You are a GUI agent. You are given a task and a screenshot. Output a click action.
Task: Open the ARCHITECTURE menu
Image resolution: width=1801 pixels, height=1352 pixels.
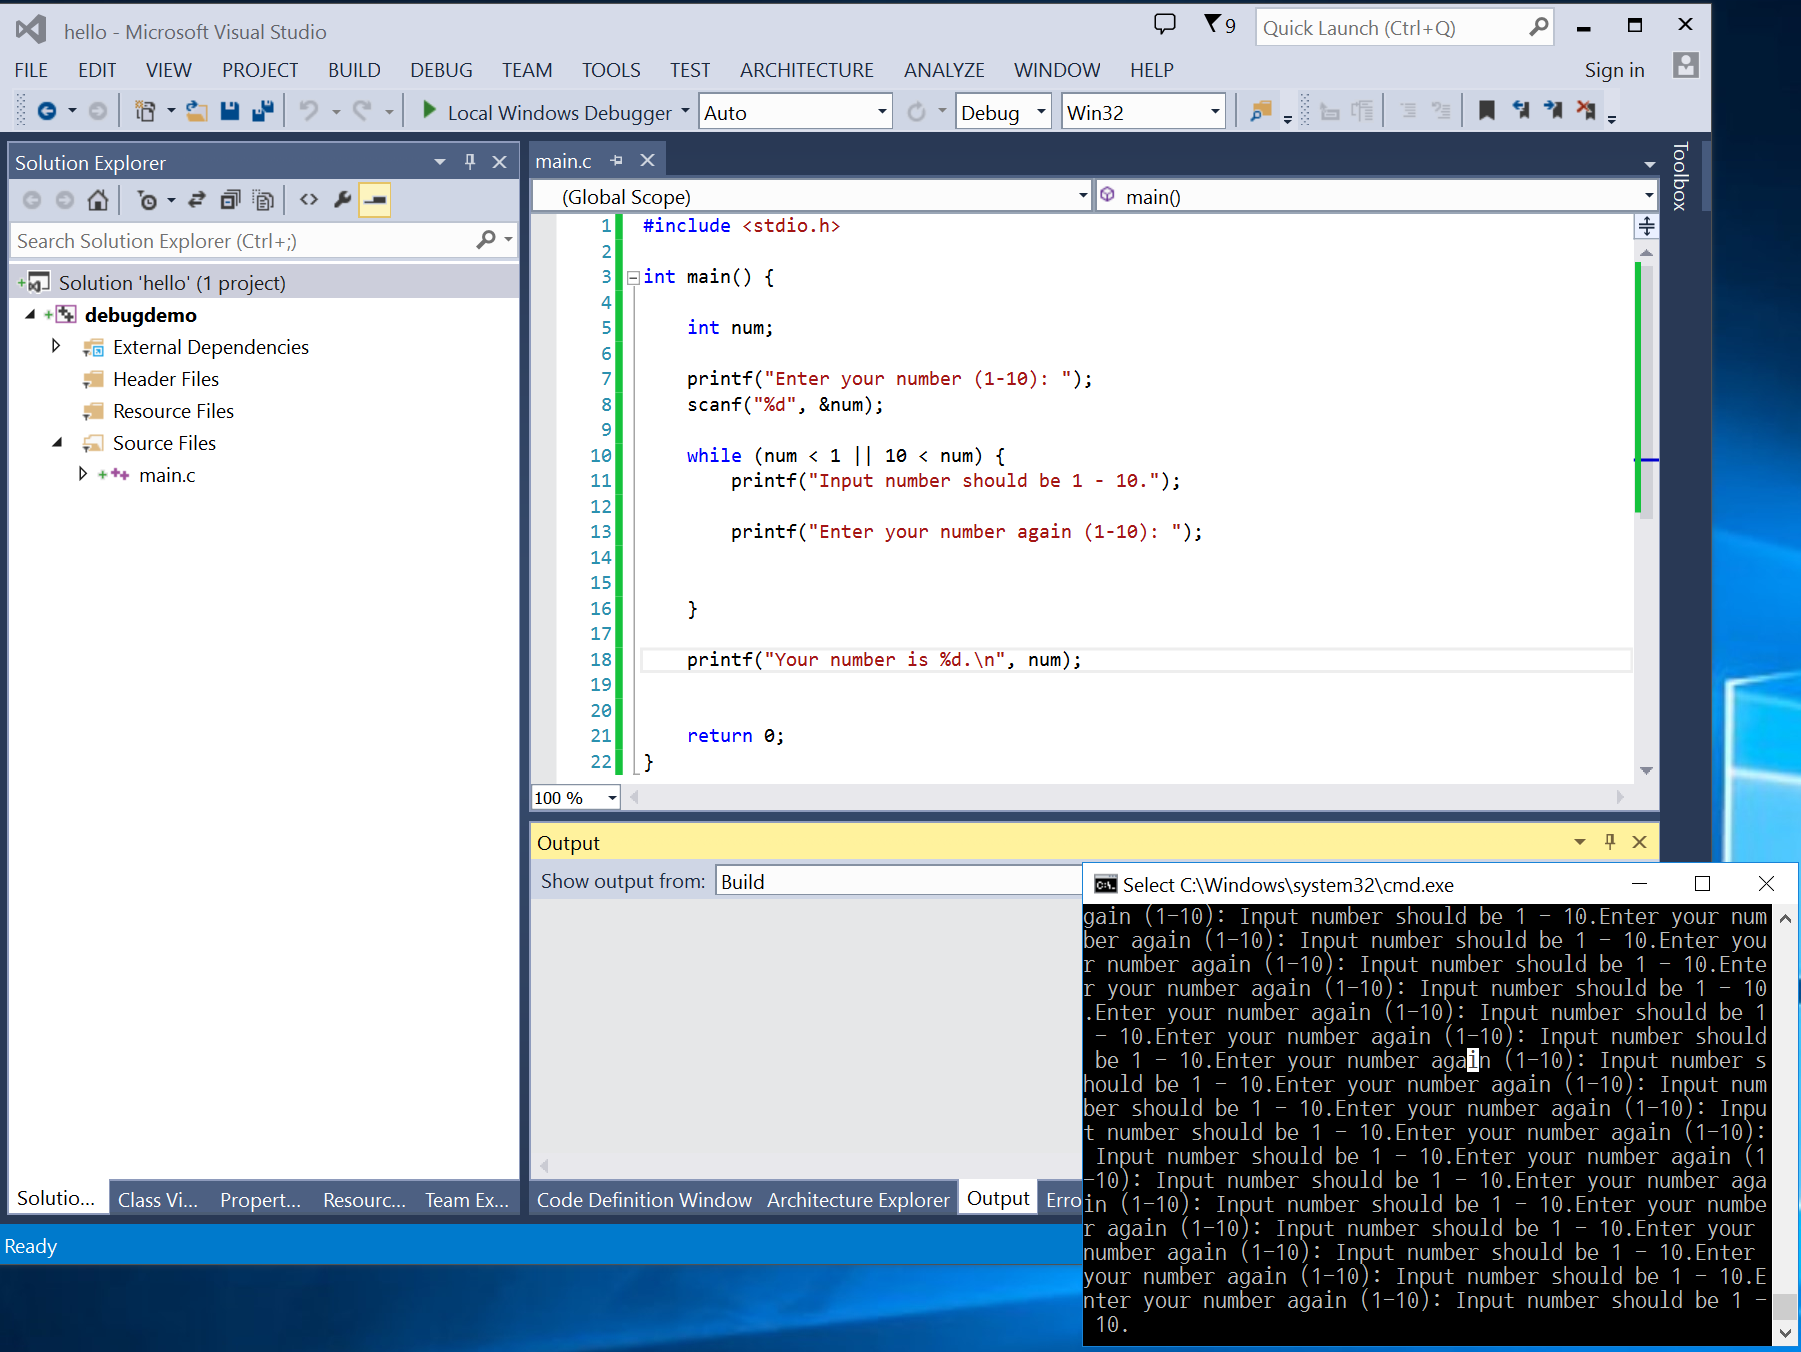(x=807, y=70)
